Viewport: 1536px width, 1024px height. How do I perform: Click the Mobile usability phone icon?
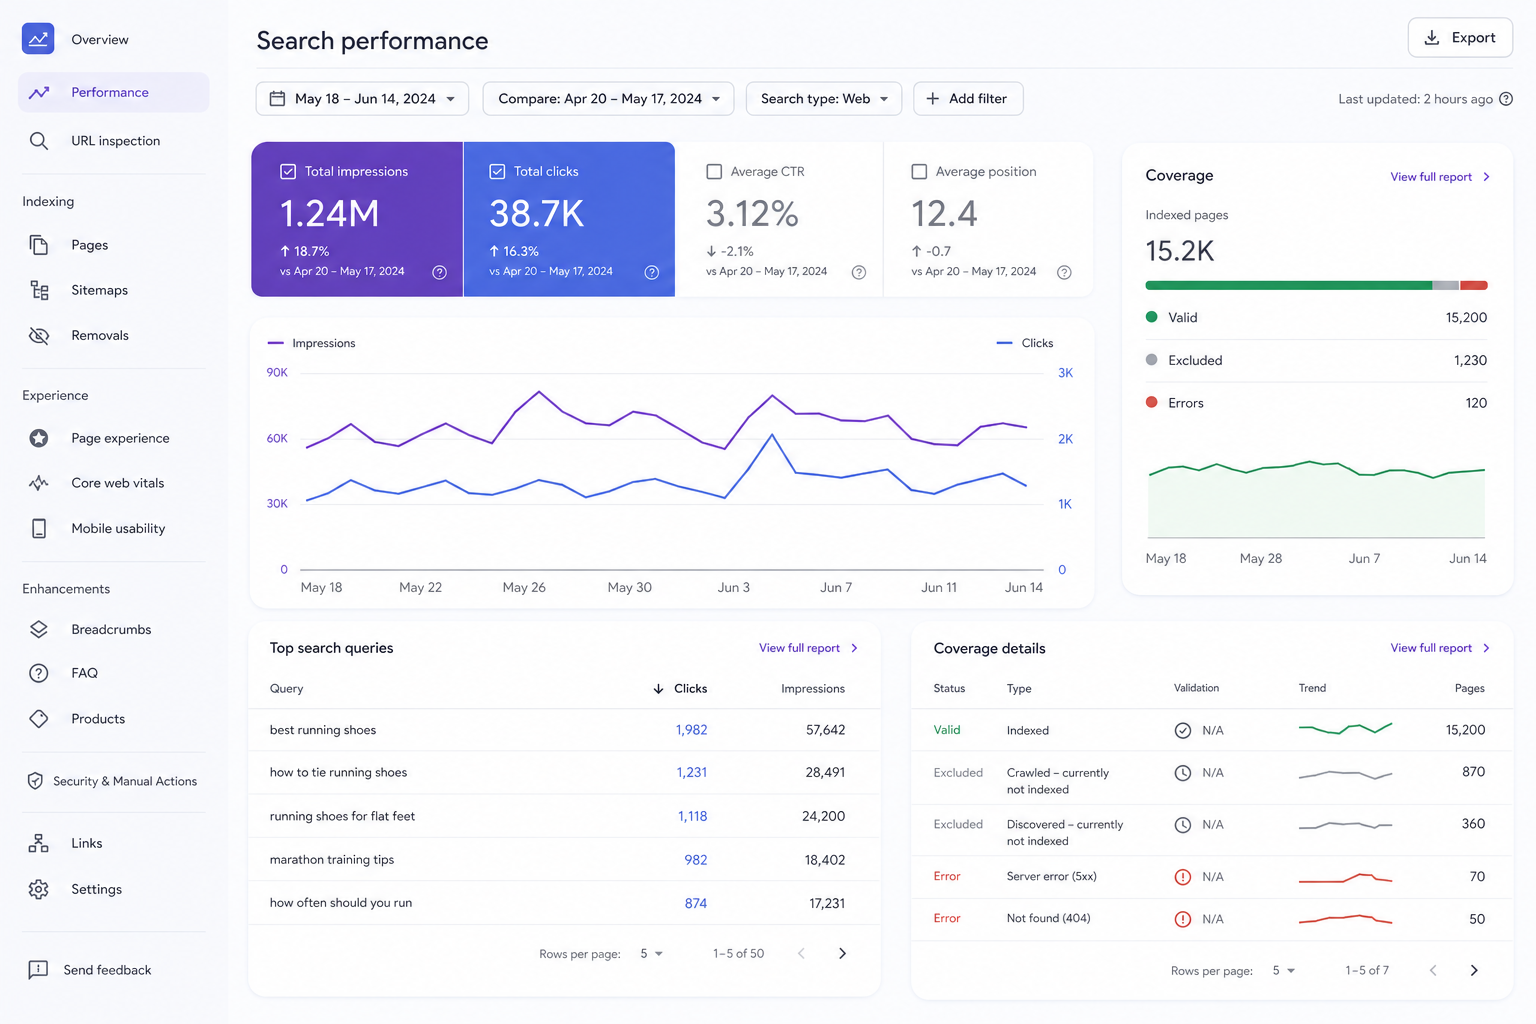[39, 528]
